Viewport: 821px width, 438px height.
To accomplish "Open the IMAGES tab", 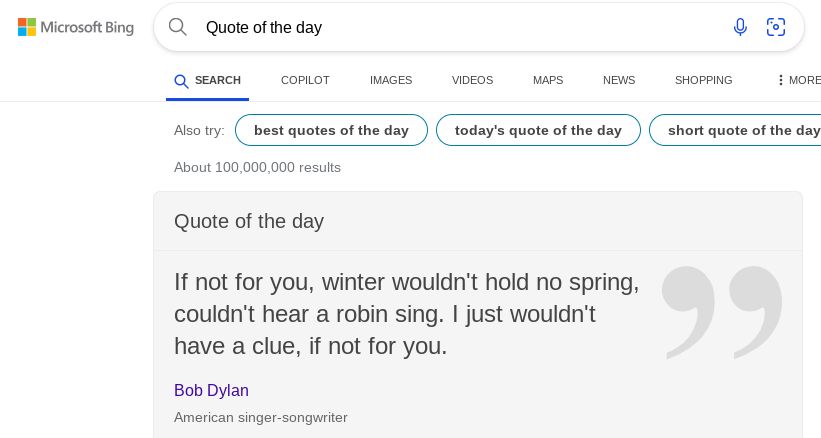I will [x=391, y=80].
